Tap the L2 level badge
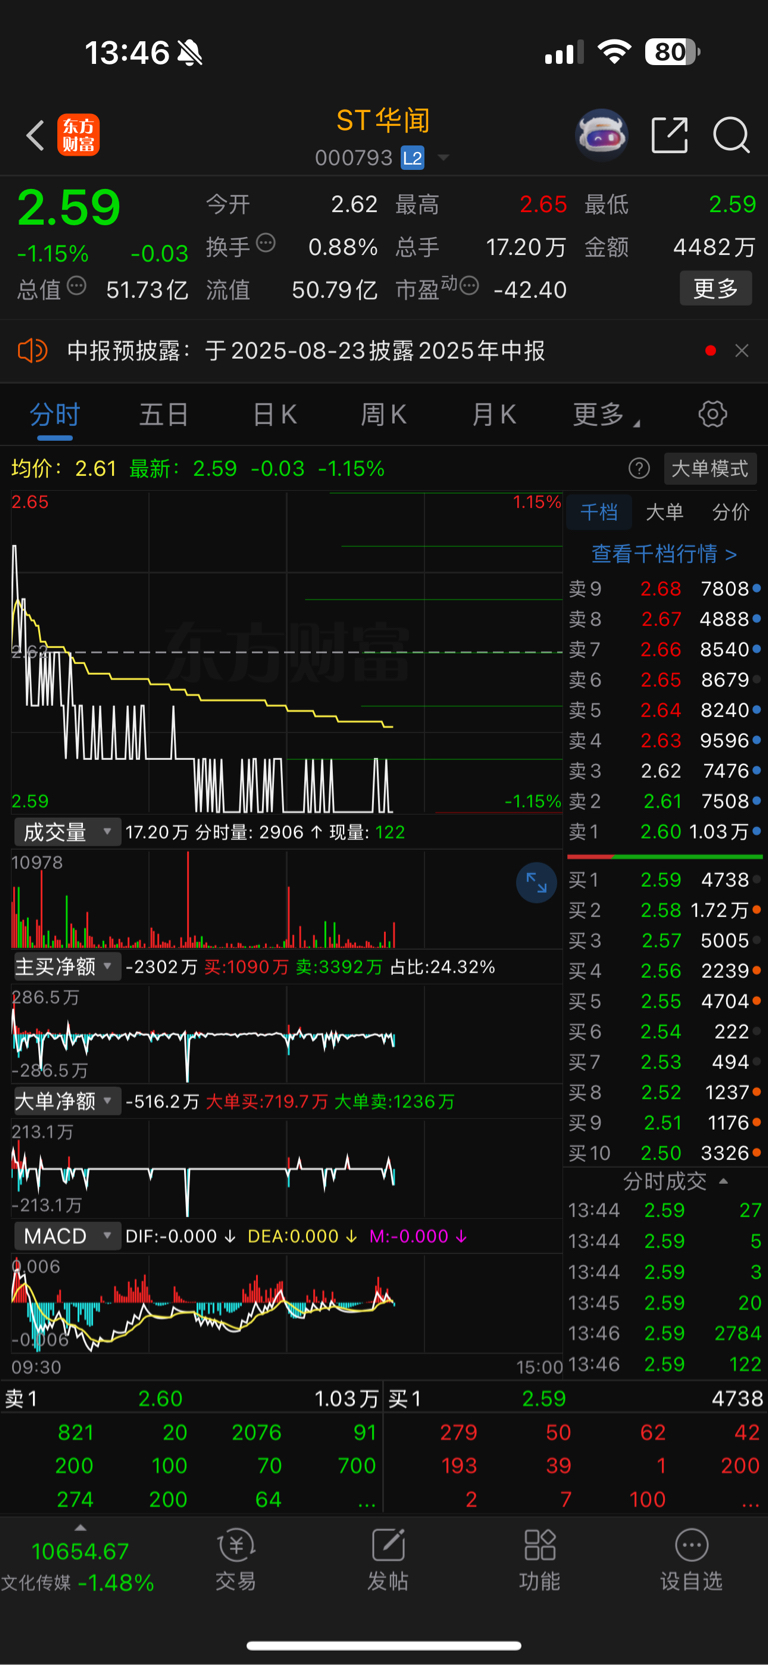 [412, 158]
